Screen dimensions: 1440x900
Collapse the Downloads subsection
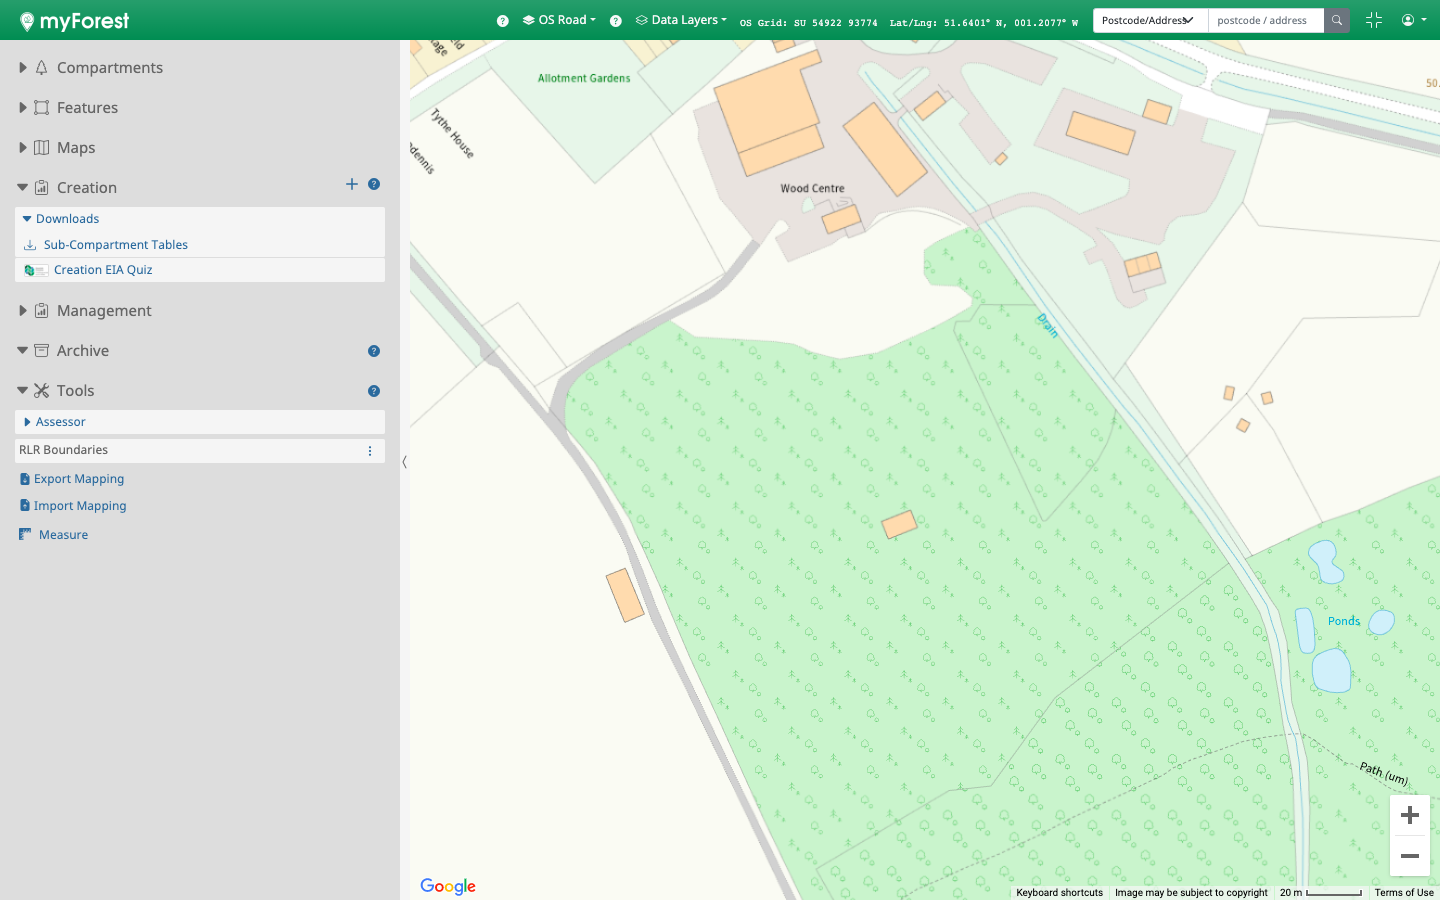(27, 219)
